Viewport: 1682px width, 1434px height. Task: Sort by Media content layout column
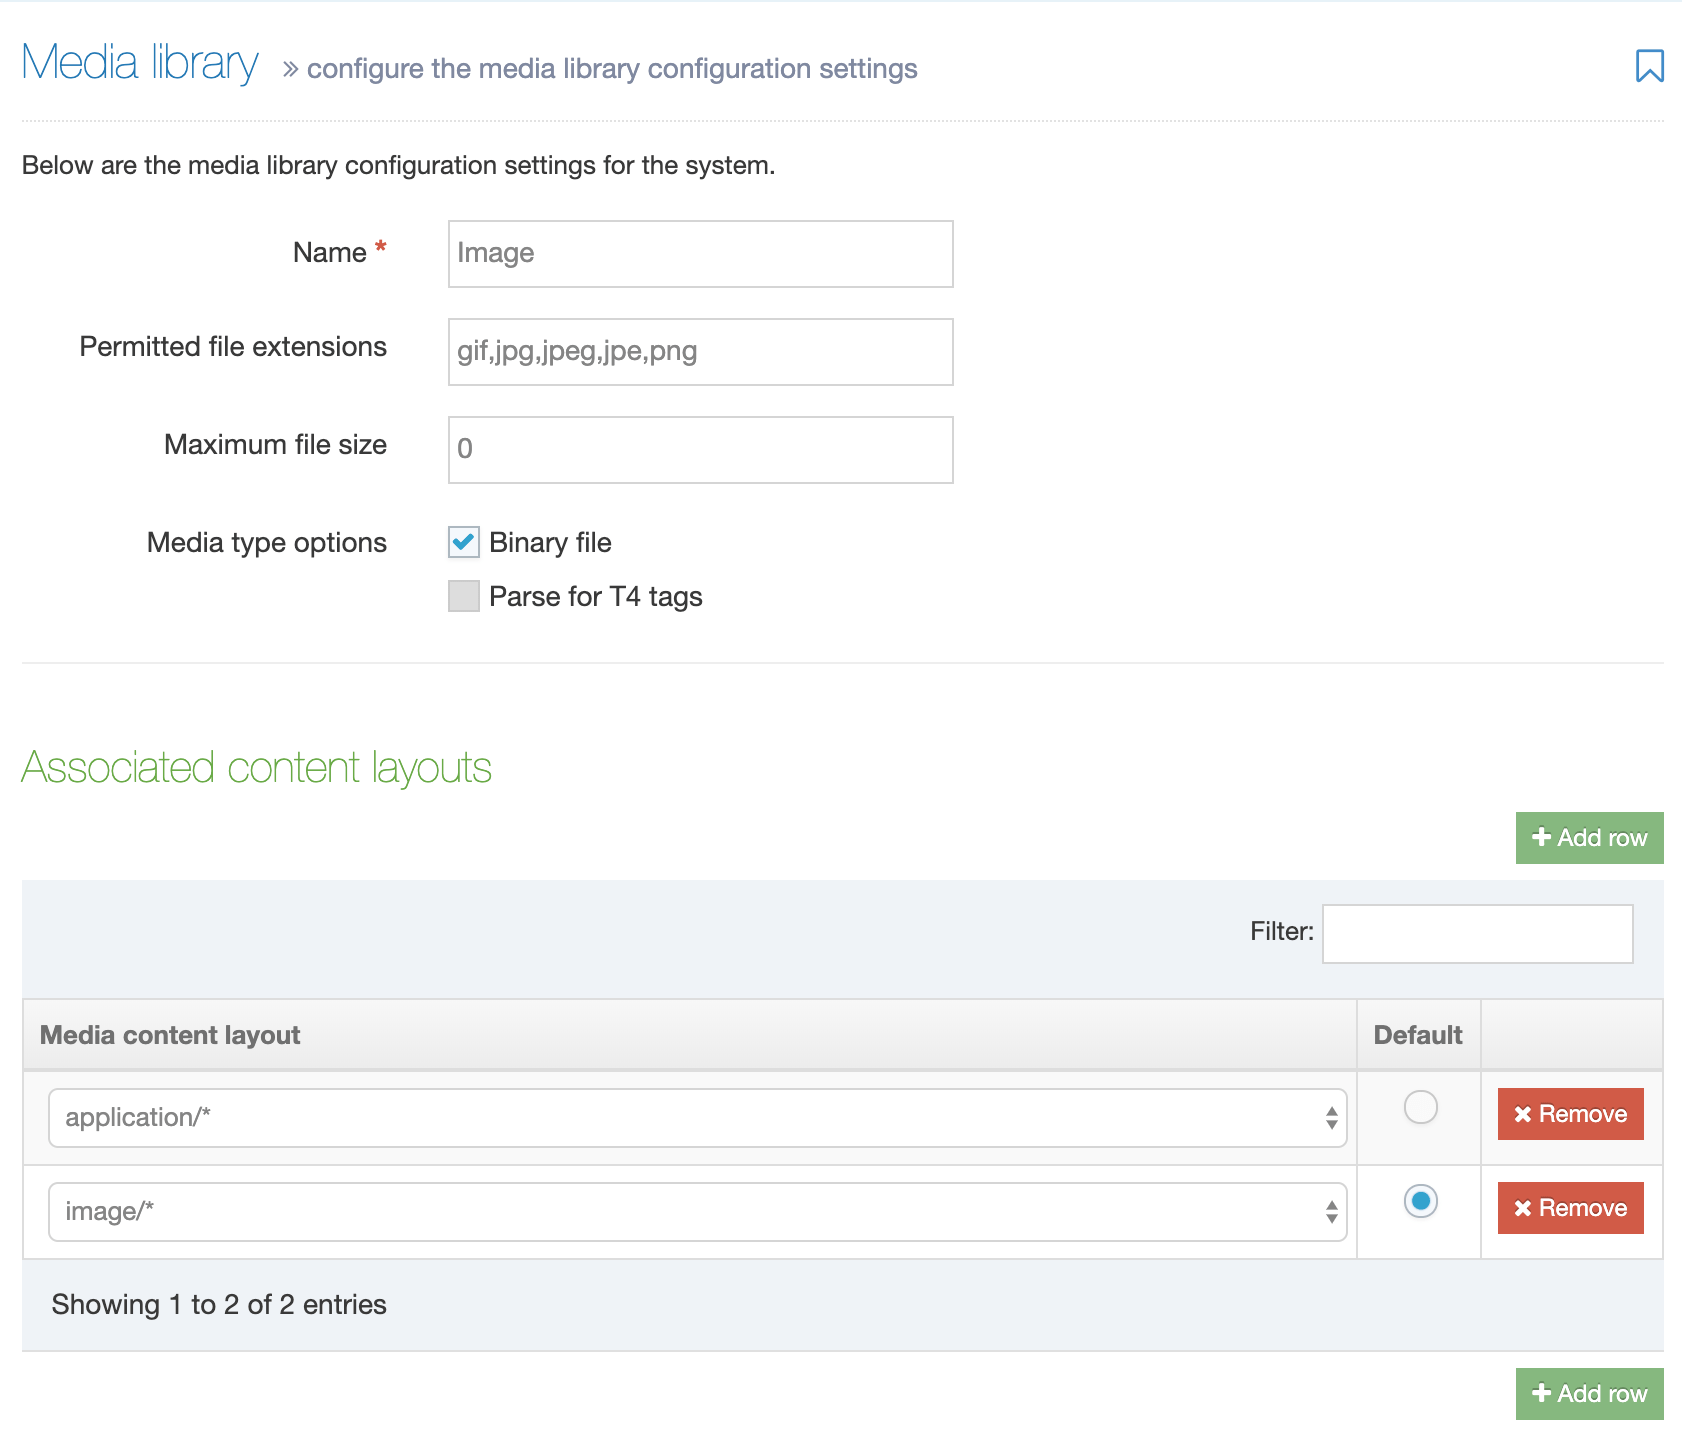click(170, 1035)
